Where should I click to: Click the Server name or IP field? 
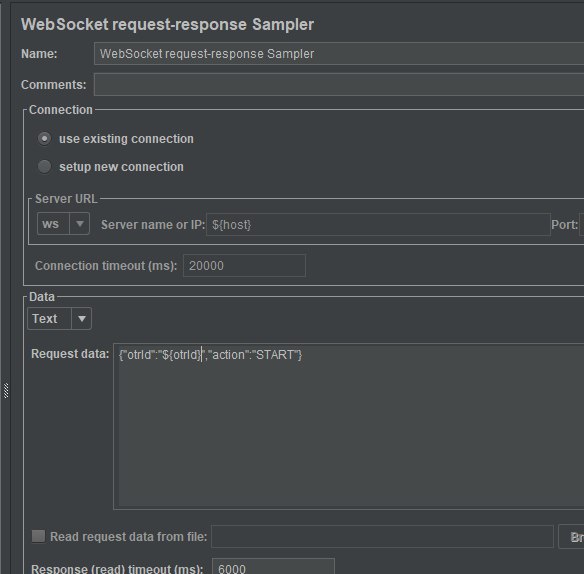point(378,225)
